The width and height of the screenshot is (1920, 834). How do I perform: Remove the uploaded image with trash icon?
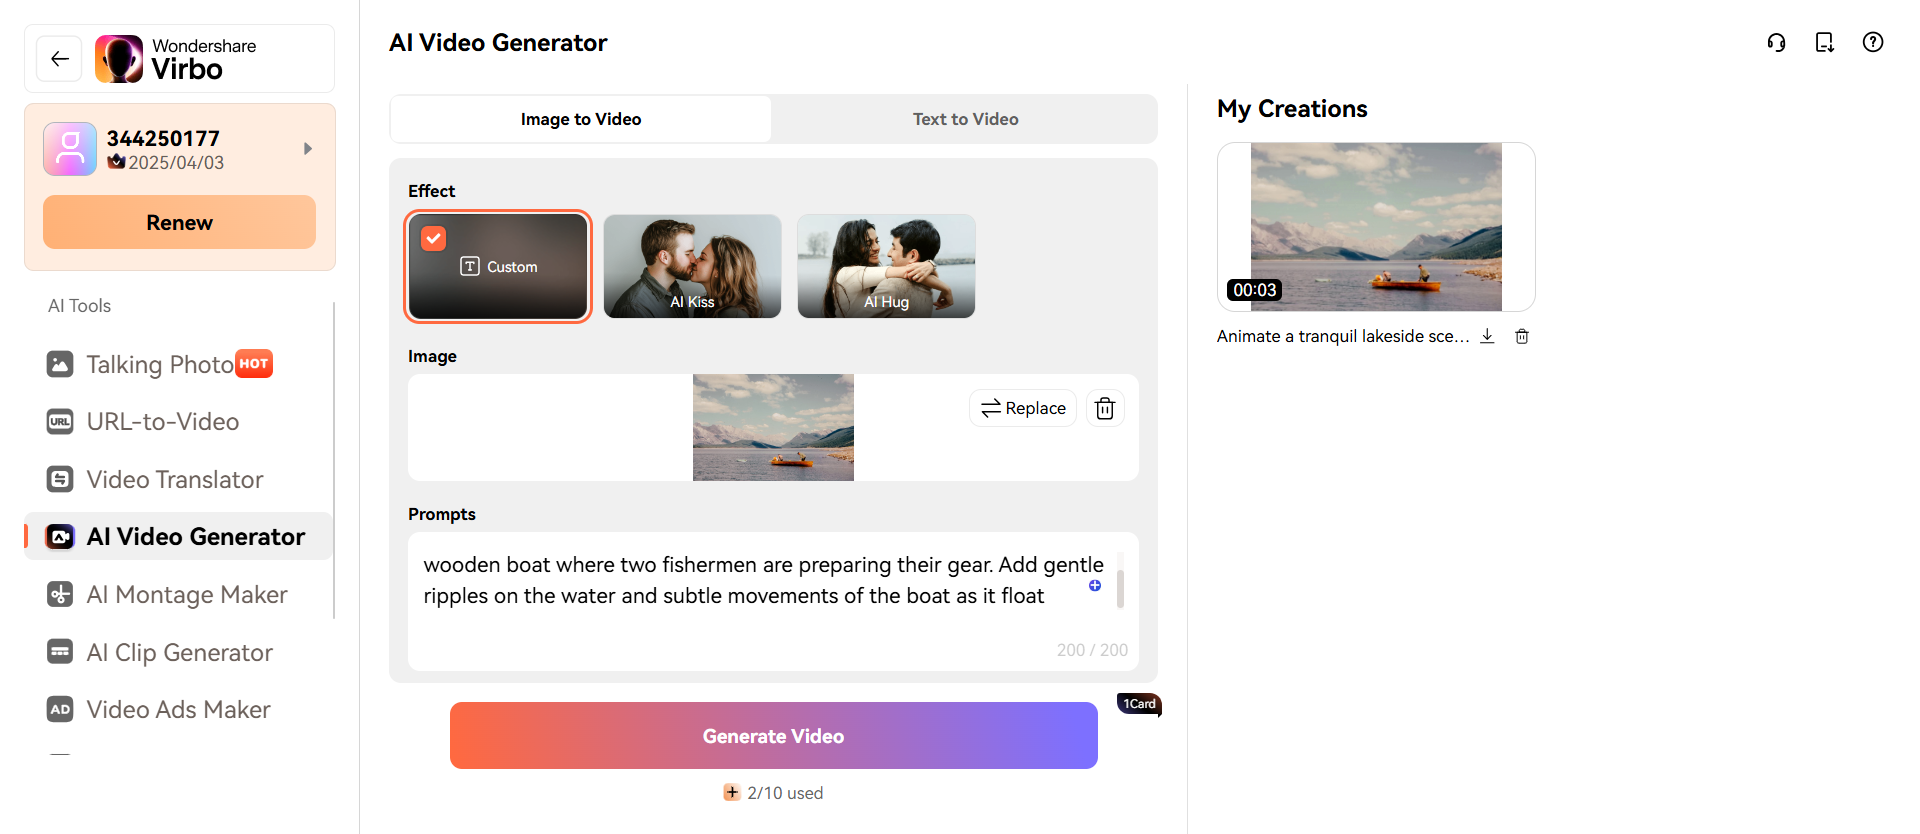pyautogui.click(x=1104, y=408)
